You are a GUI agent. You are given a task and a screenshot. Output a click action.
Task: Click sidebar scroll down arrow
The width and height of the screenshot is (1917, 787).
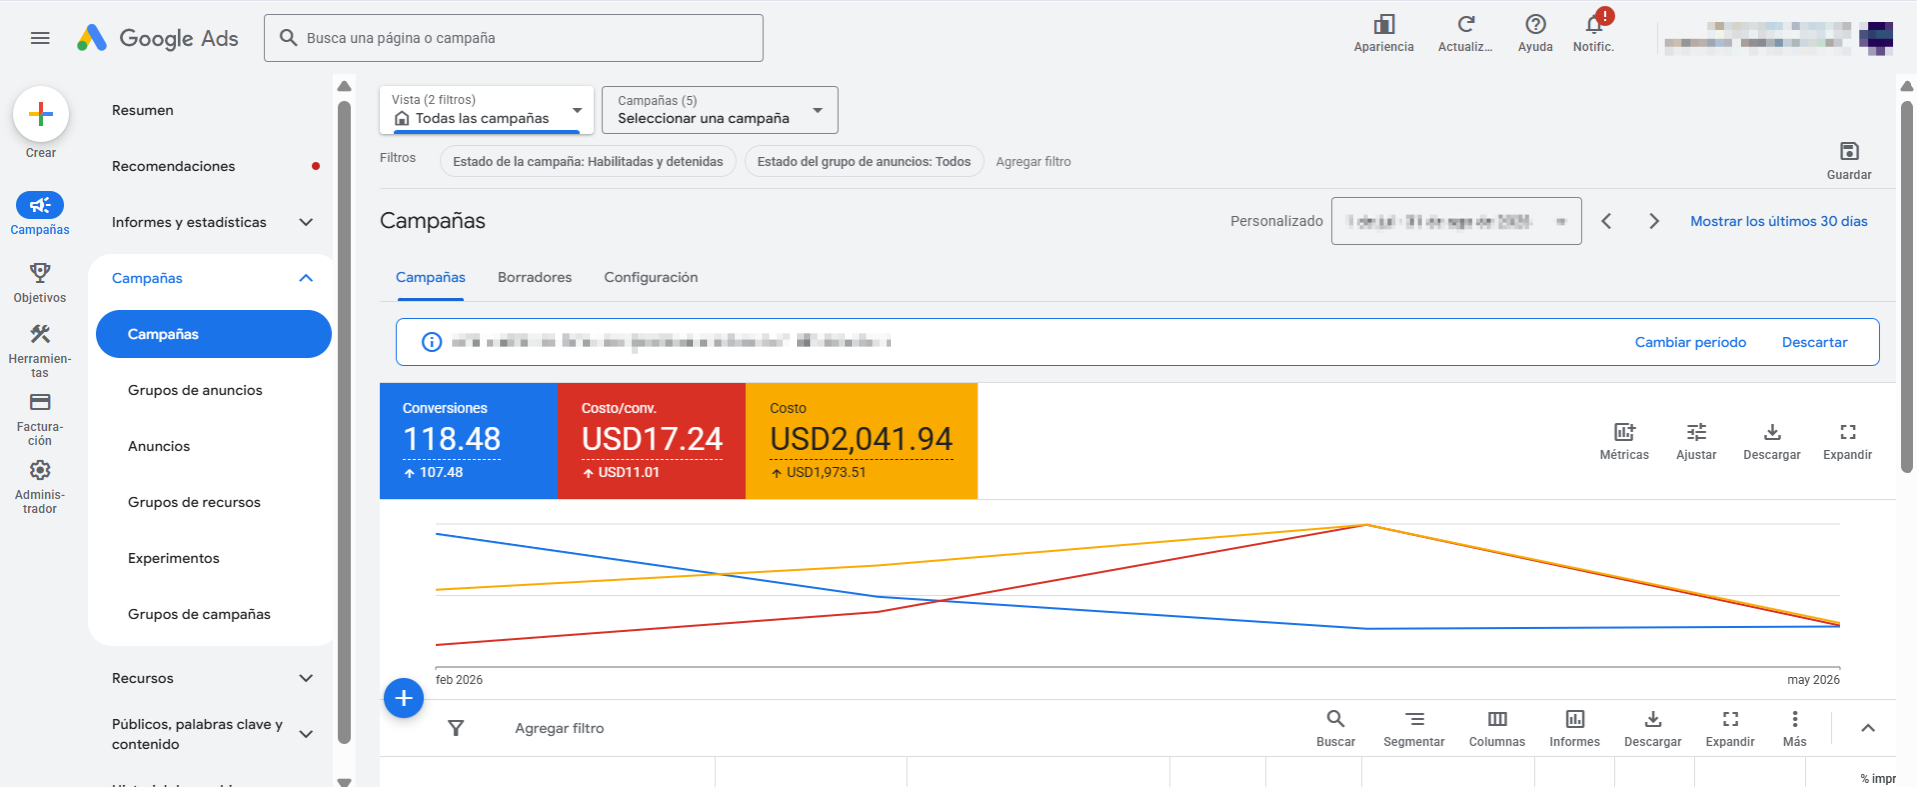coord(344,781)
